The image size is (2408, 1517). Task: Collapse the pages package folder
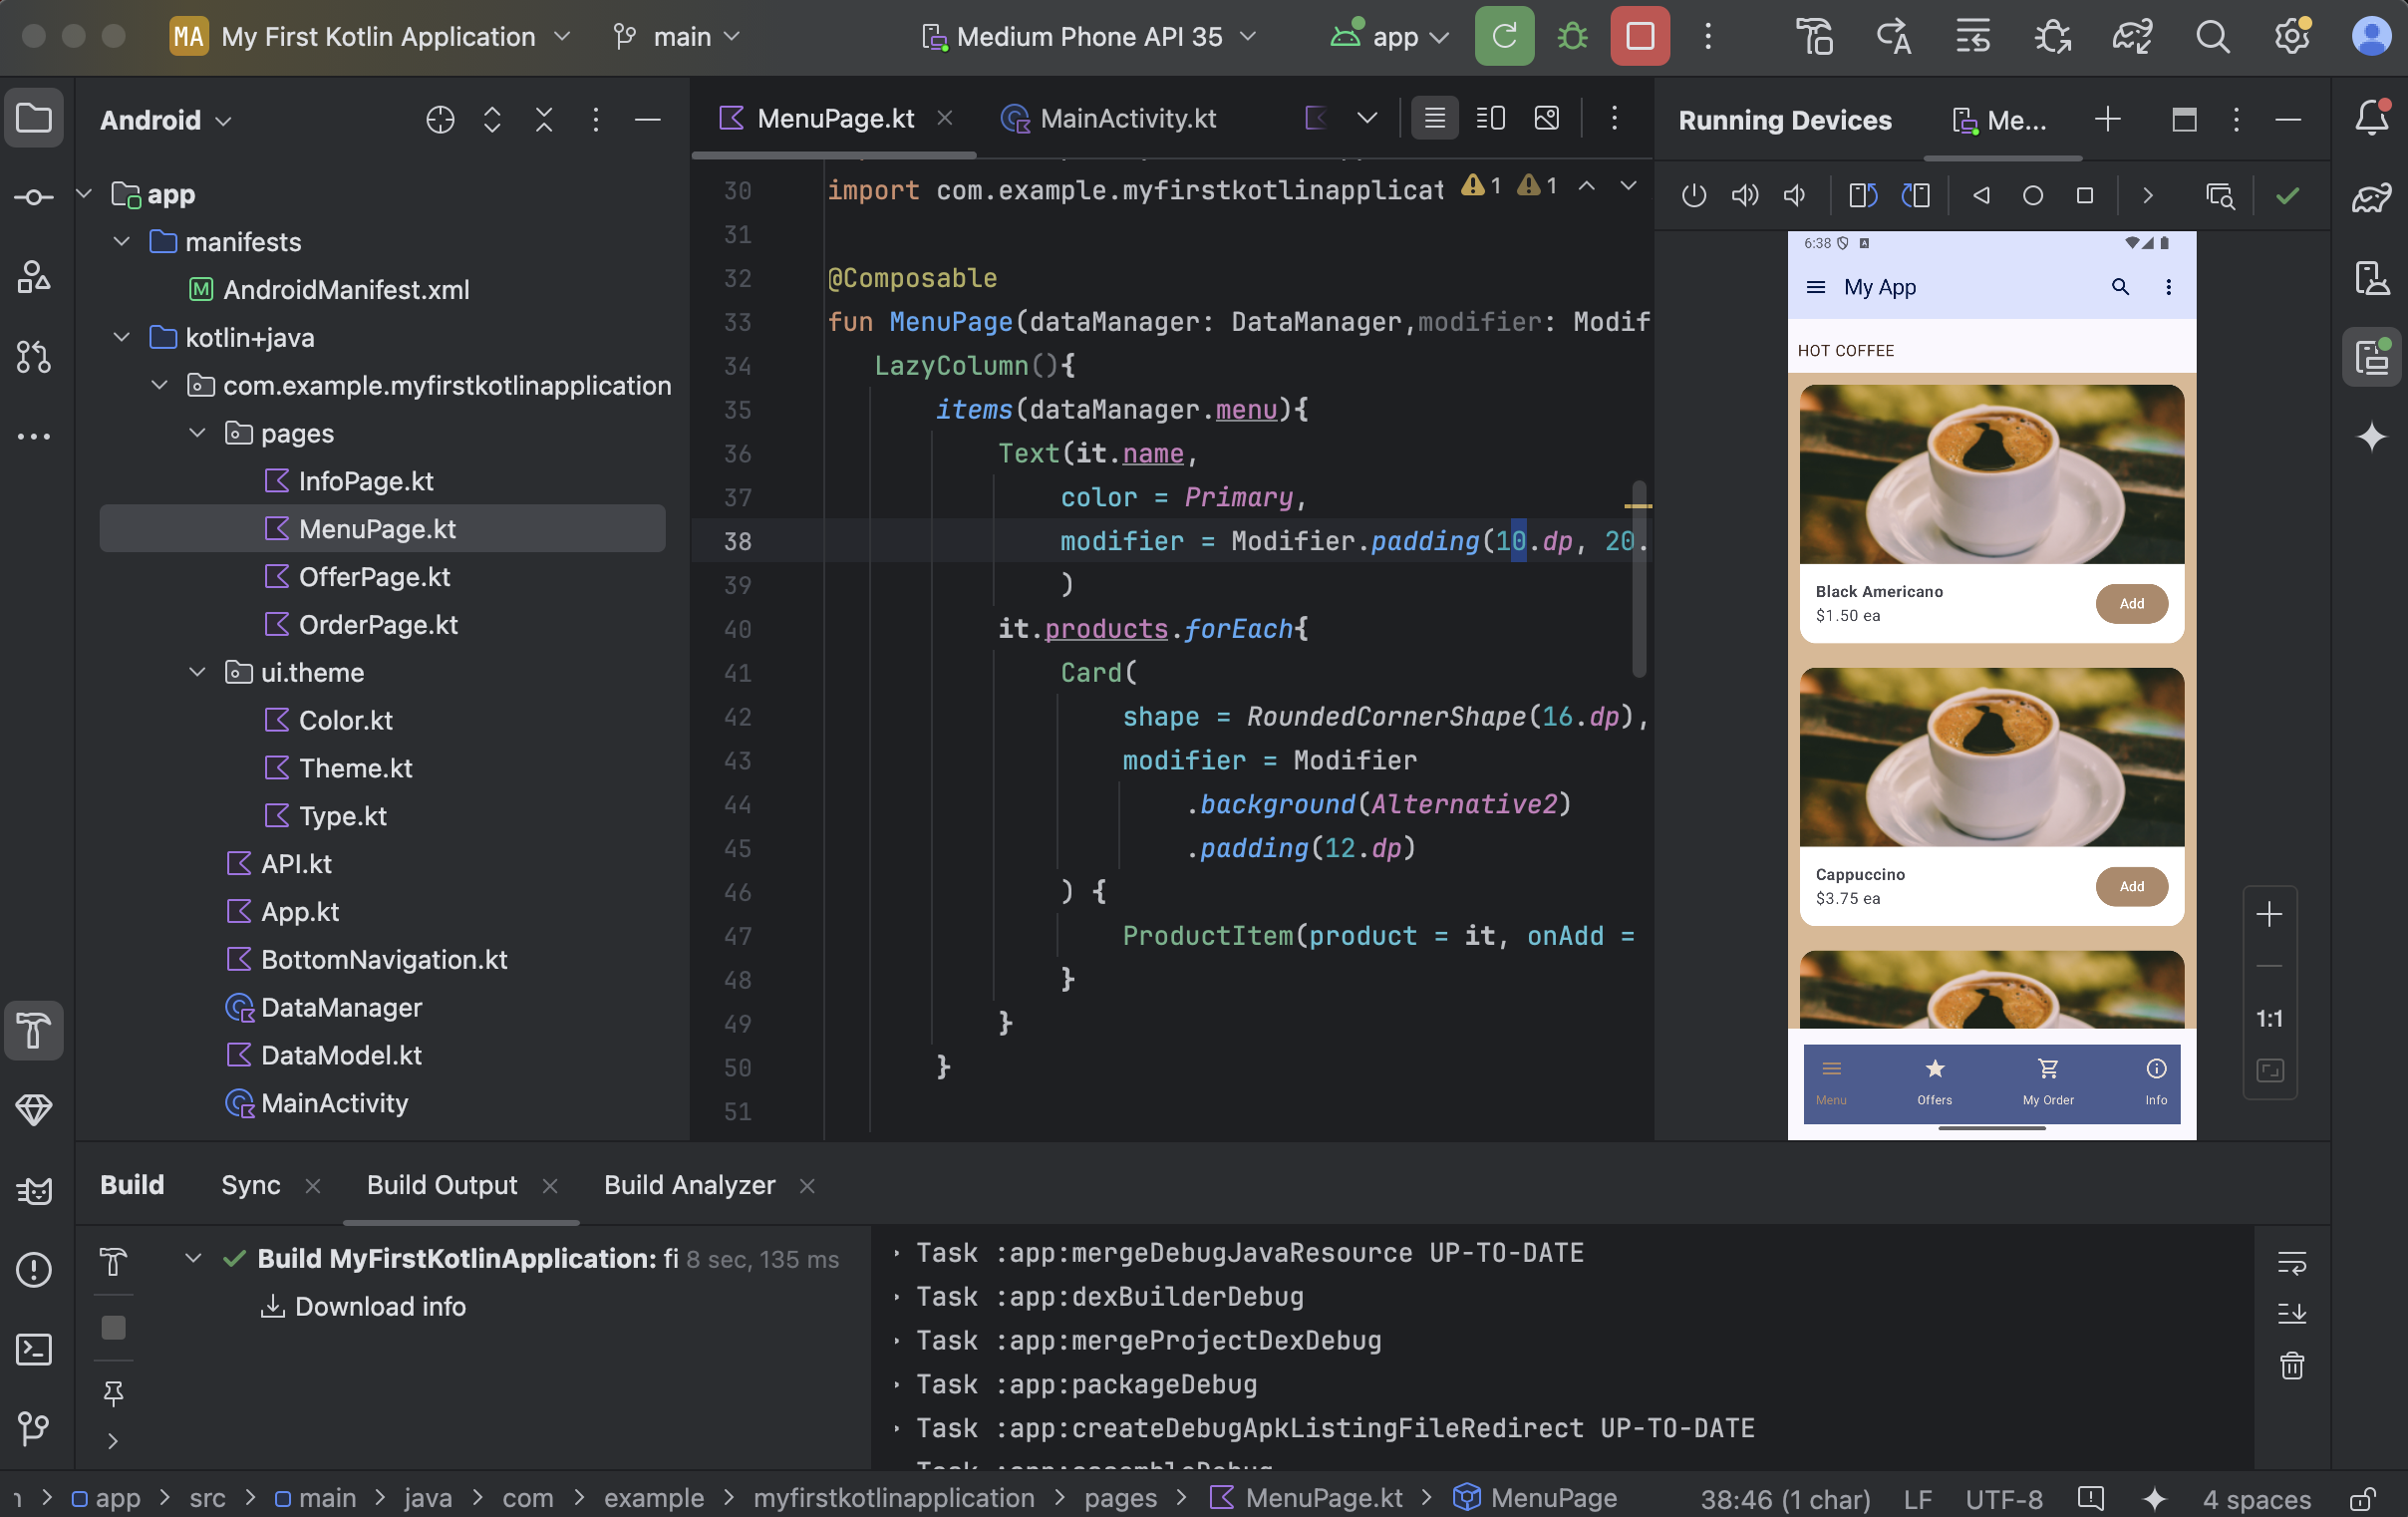tap(197, 433)
